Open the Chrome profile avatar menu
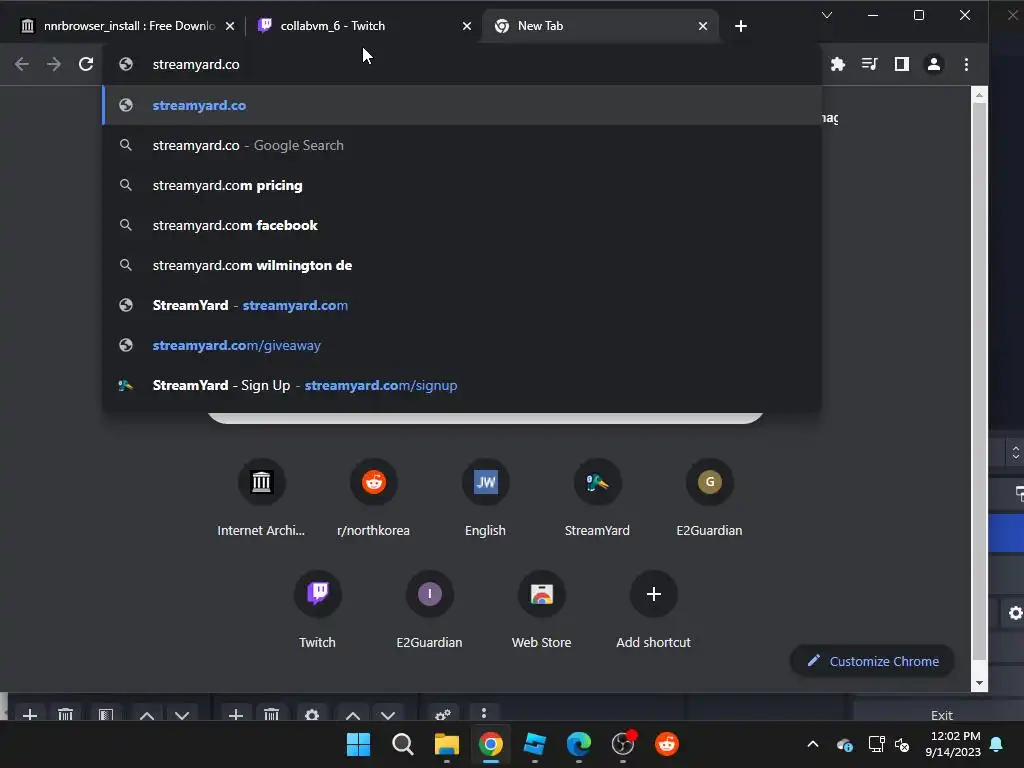Screen dimensions: 1024x768 tap(934, 64)
